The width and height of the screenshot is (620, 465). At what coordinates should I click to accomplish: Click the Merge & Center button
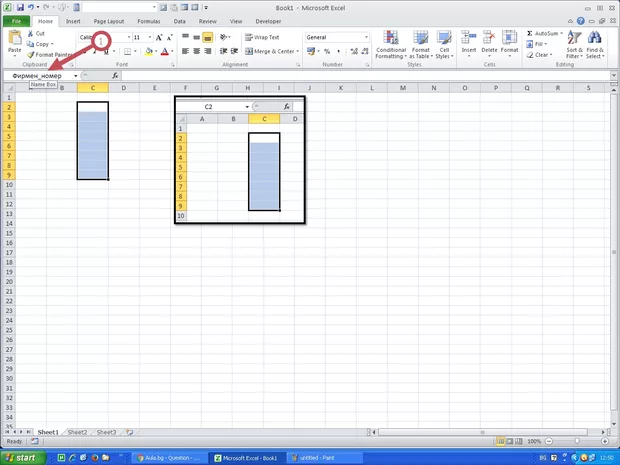271,51
